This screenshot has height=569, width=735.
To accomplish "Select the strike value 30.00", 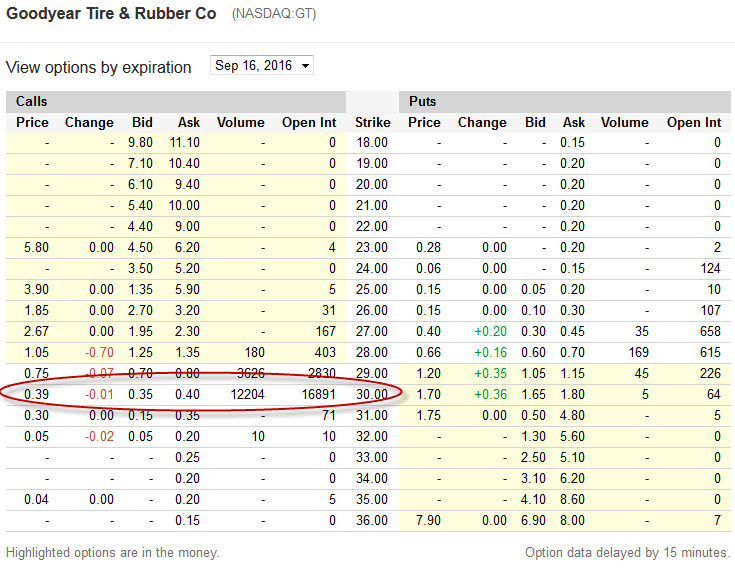I will tap(372, 394).
